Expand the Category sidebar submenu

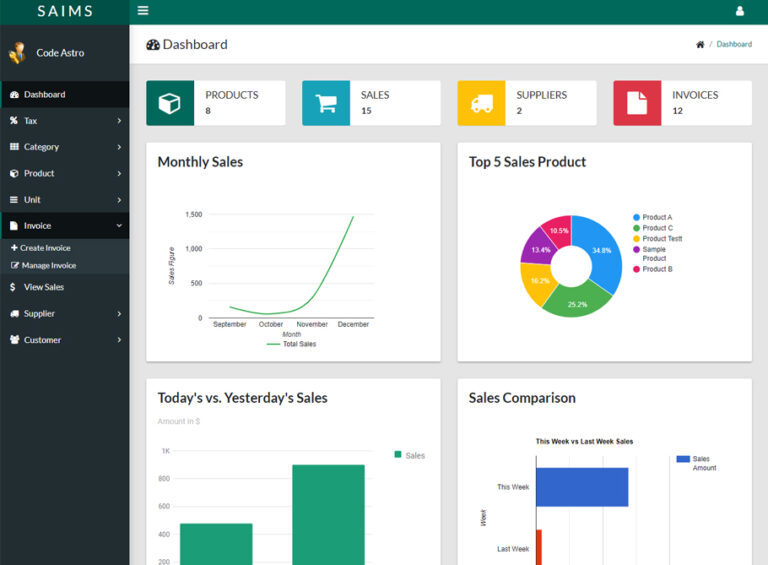click(x=64, y=147)
